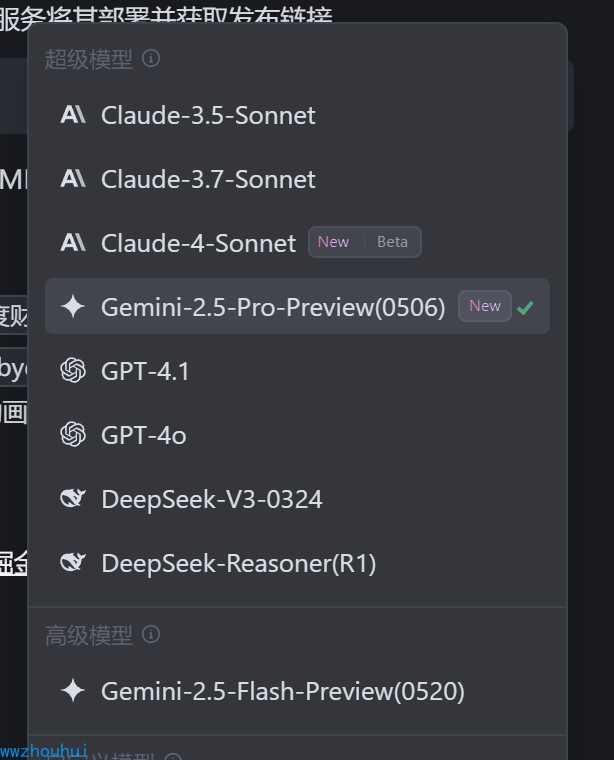This screenshot has height=760, width=614.
Task: Click the Gemini sparkle icon for 2.5-Pro-Preview
Action: click(x=73, y=307)
